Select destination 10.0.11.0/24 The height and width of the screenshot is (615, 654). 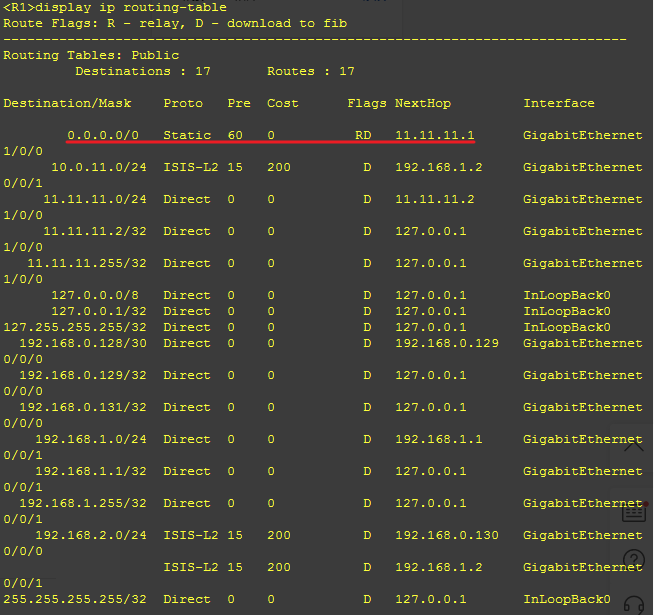[x=99, y=167]
